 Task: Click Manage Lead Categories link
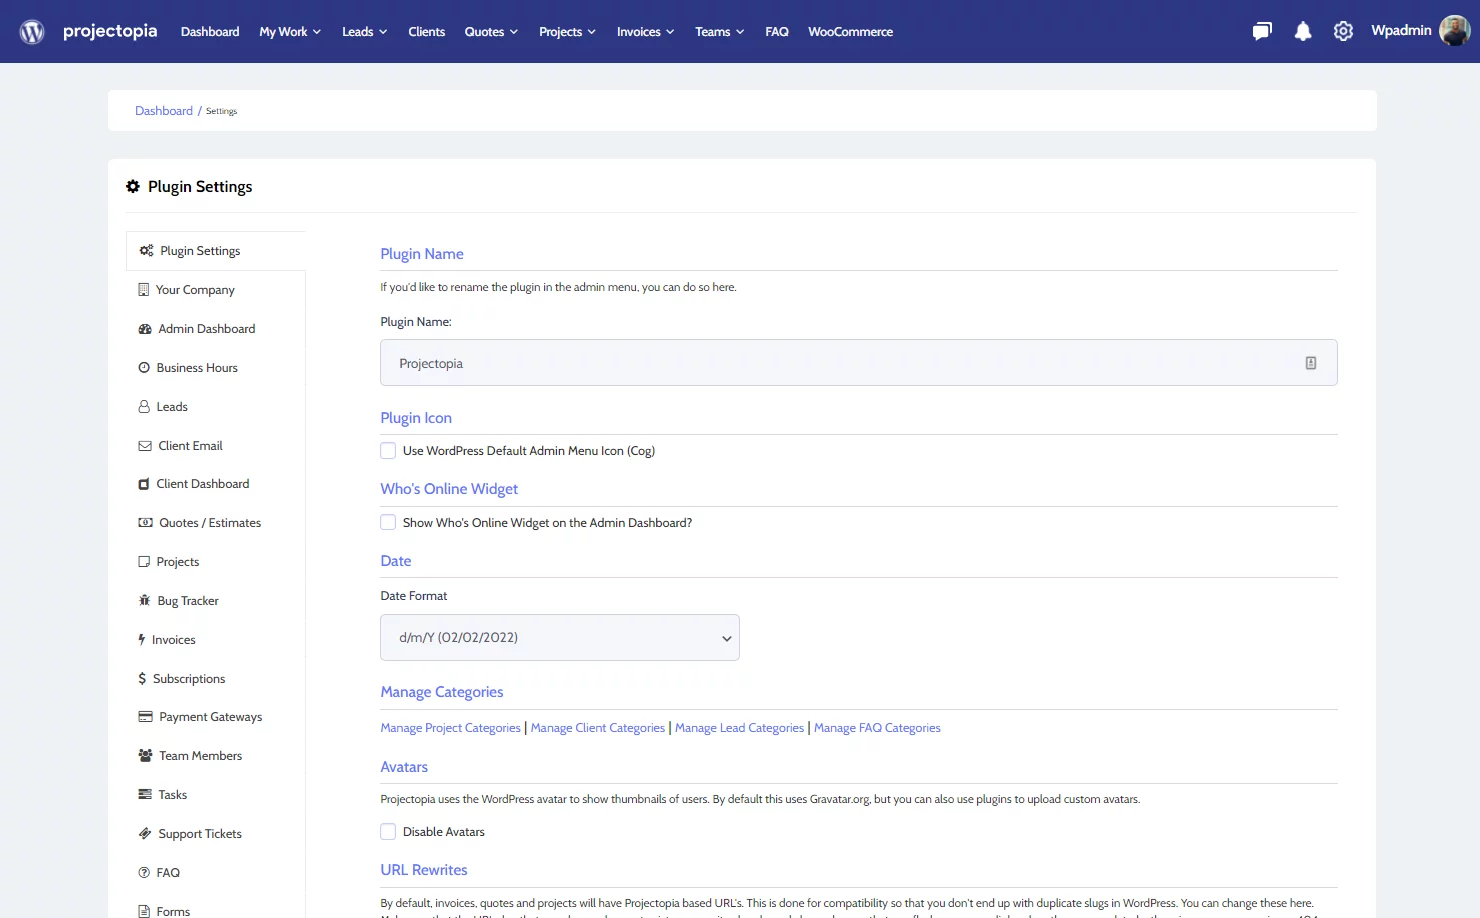click(739, 728)
